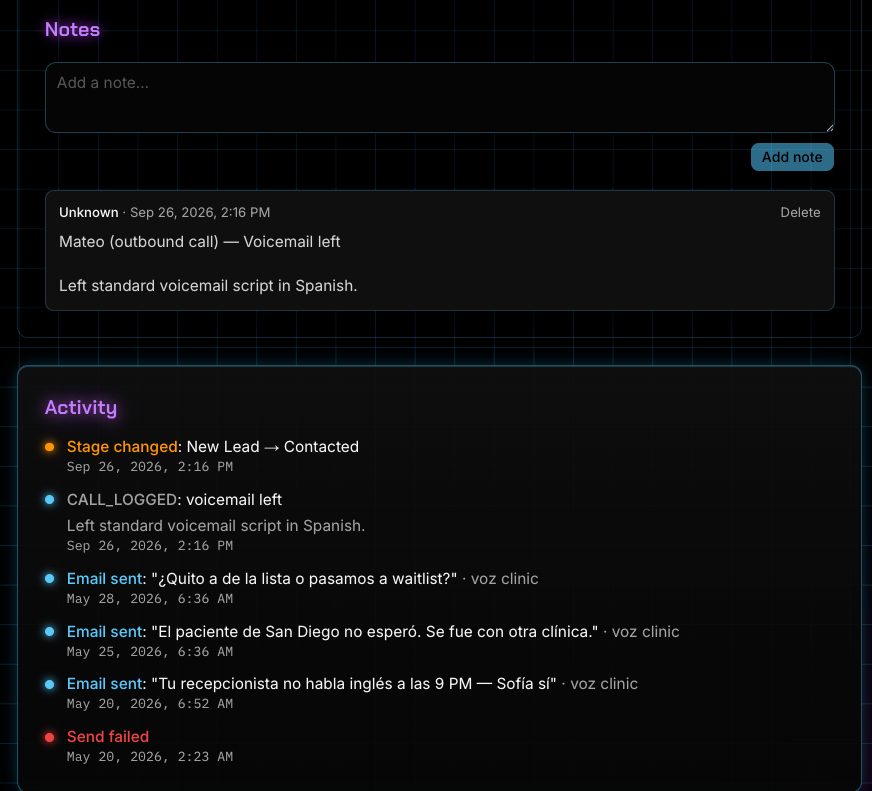Click timestamp 'May 28, 2026, 6:36 AM'
The width and height of the screenshot is (872, 791).
tap(150, 599)
